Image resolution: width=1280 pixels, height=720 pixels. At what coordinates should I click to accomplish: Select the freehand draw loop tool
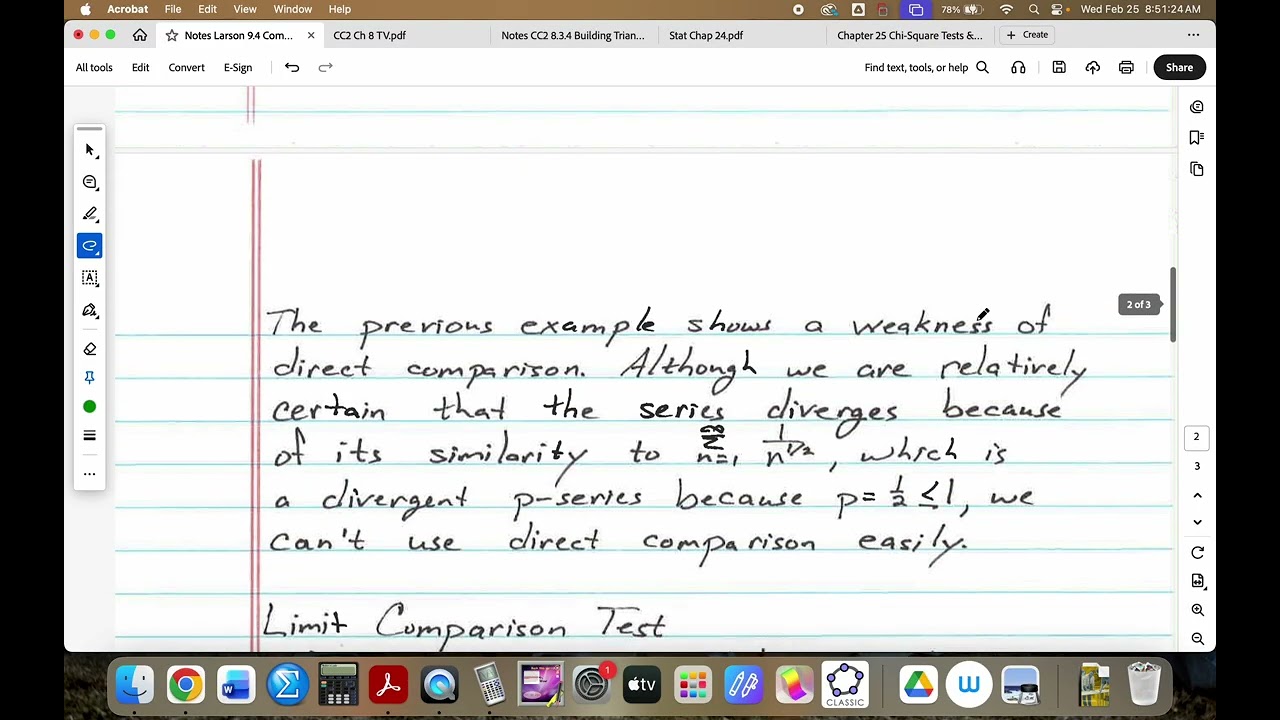[x=89, y=246]
